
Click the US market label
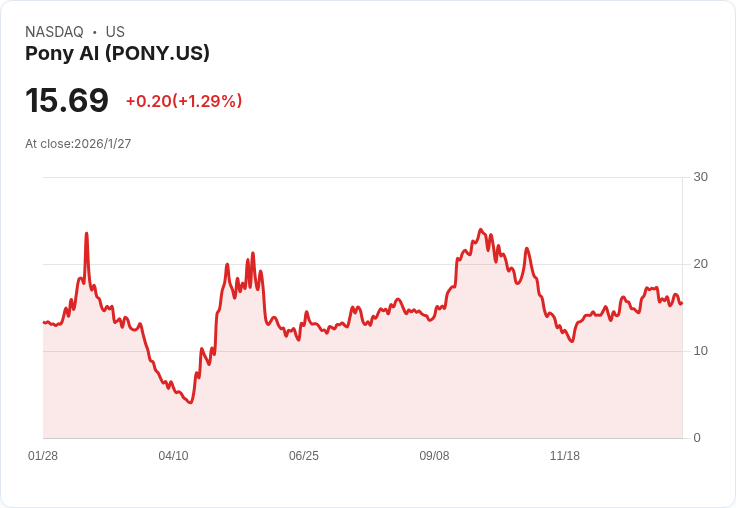coord(115,32)
